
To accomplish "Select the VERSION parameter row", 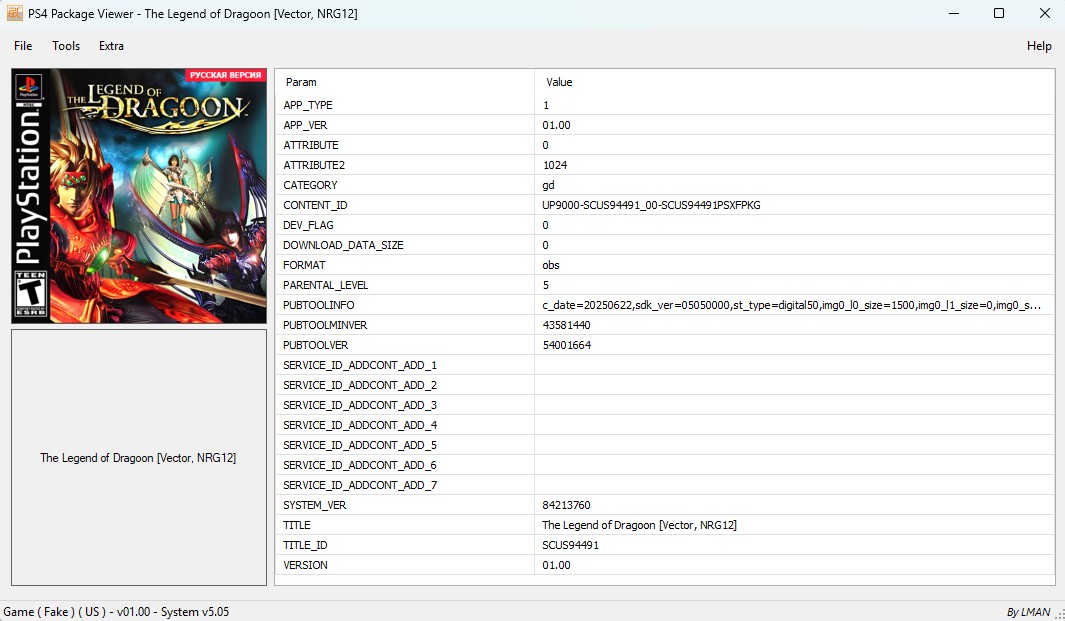I will click(x=664, y=565).
